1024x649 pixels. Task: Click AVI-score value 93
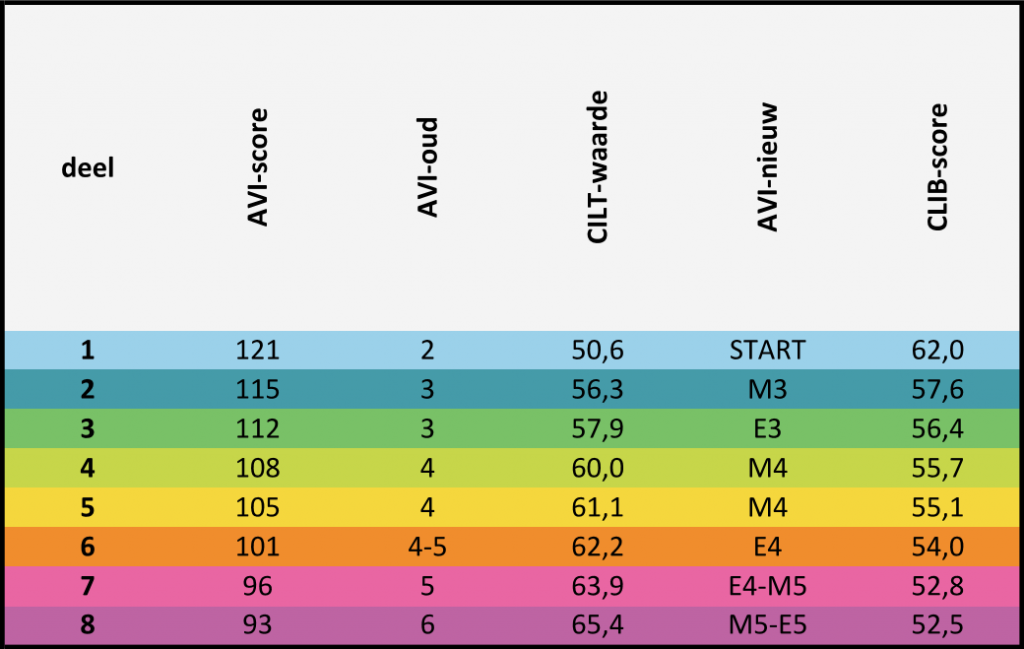[x=258, y=624]
